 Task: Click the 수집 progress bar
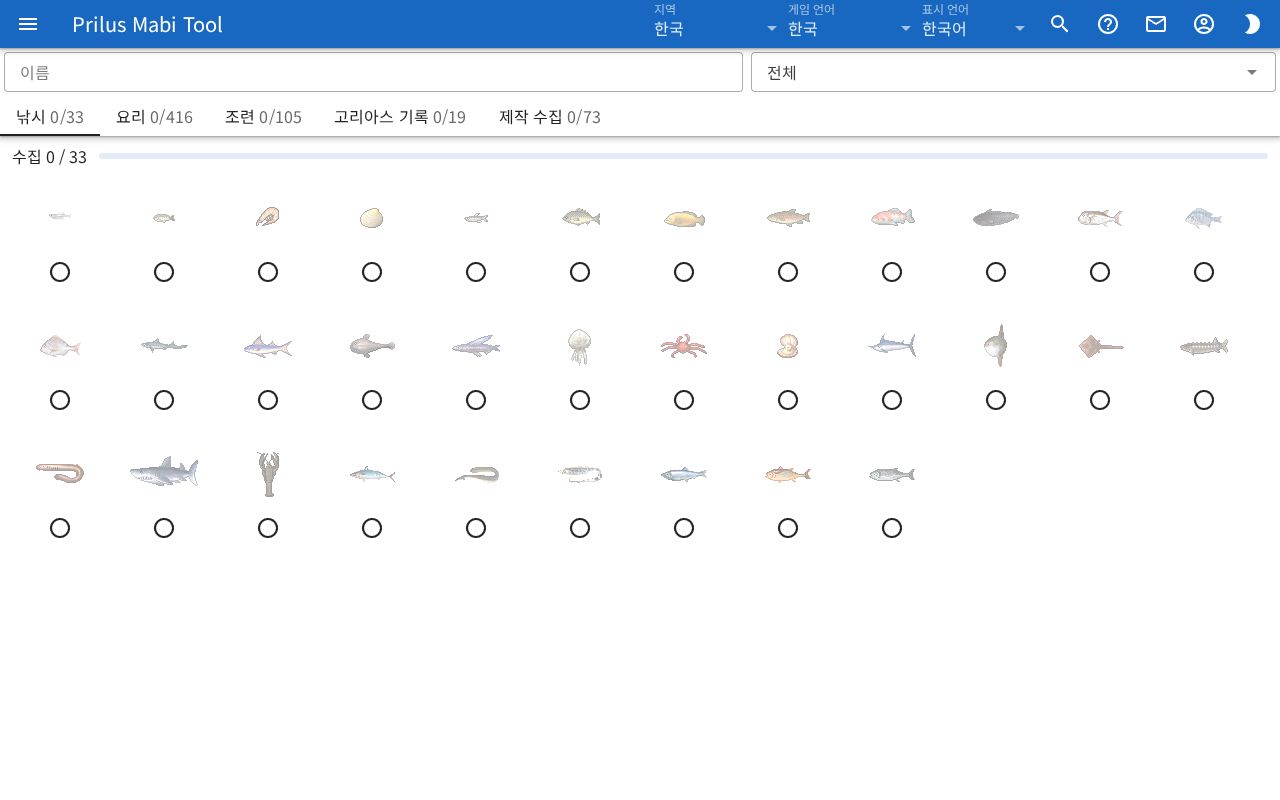[x=683, y=156]
